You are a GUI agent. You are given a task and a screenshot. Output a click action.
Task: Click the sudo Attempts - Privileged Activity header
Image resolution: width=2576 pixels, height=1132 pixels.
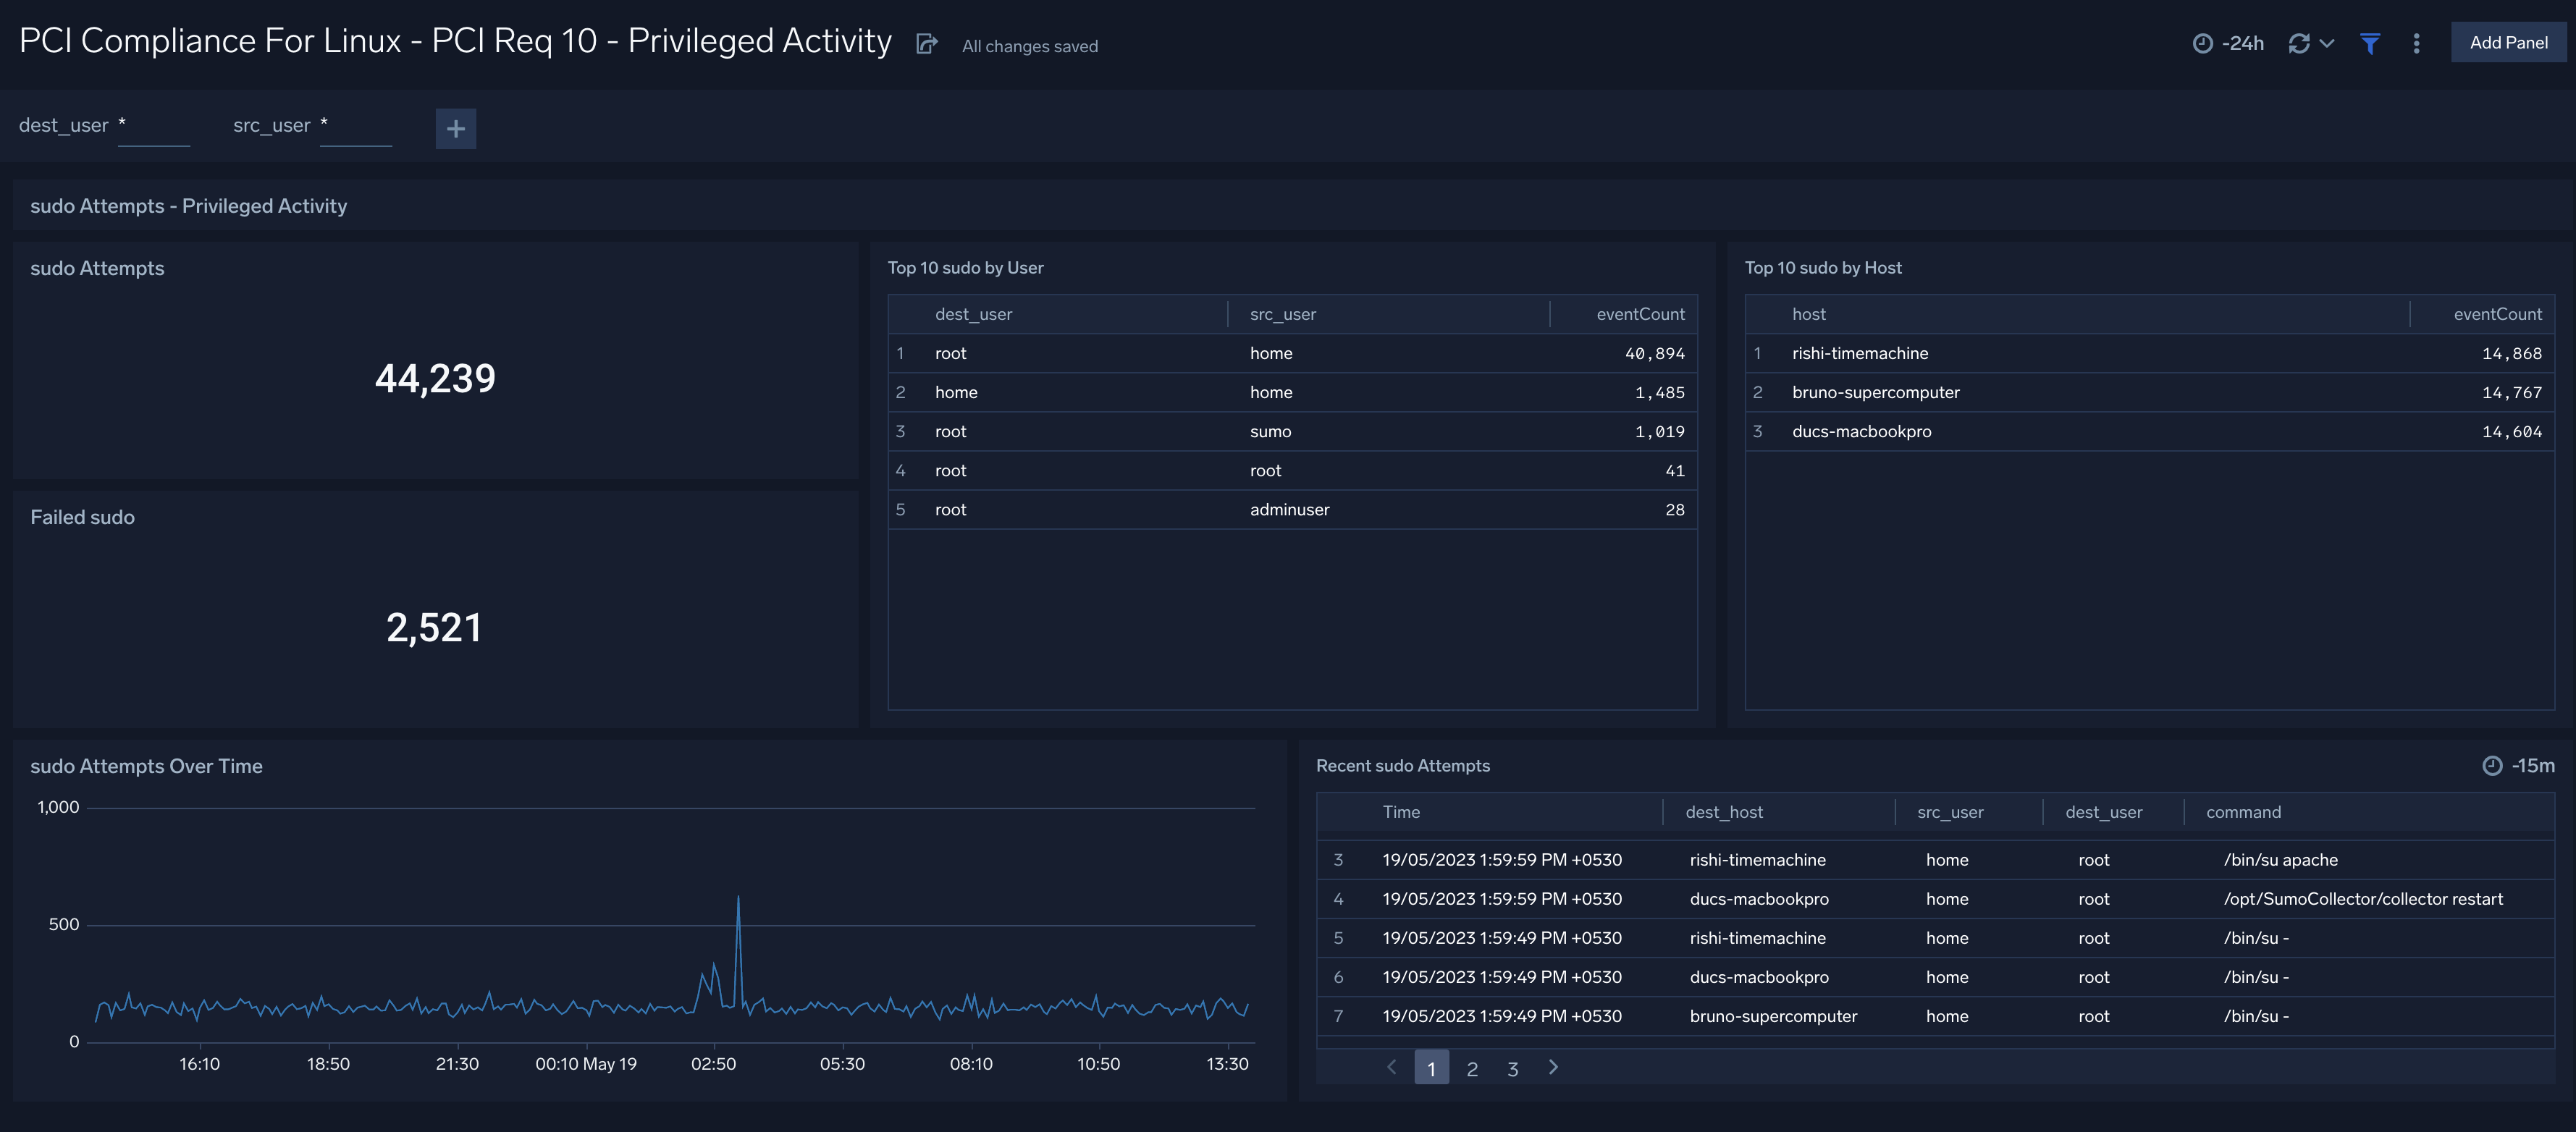188,206
